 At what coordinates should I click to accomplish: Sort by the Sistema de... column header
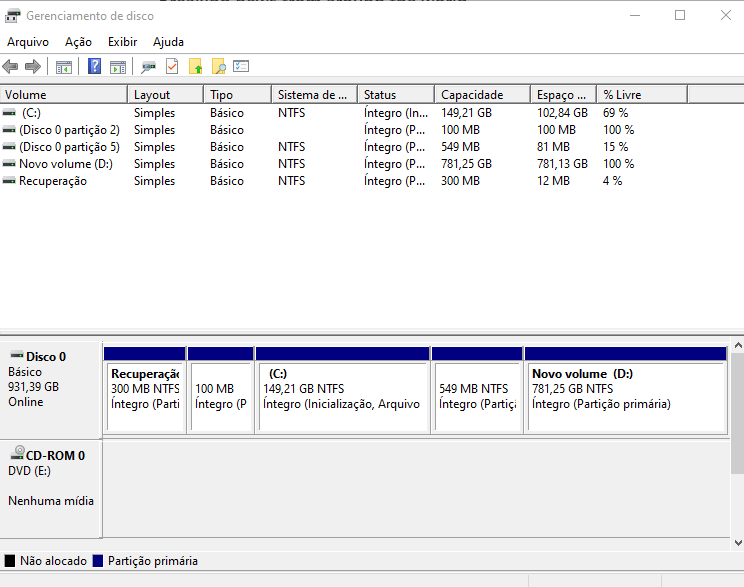[315, 95]
